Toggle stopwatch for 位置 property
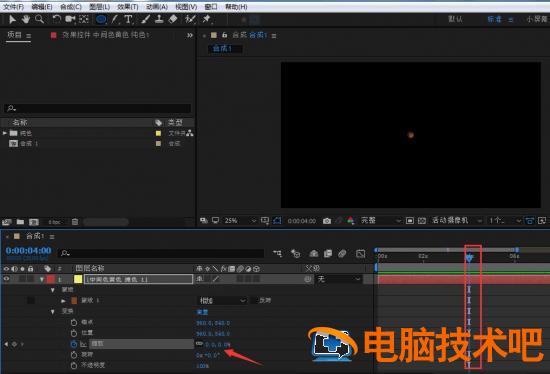The height and width of the screenshot is (374, 550). click(x=74, y=333)
